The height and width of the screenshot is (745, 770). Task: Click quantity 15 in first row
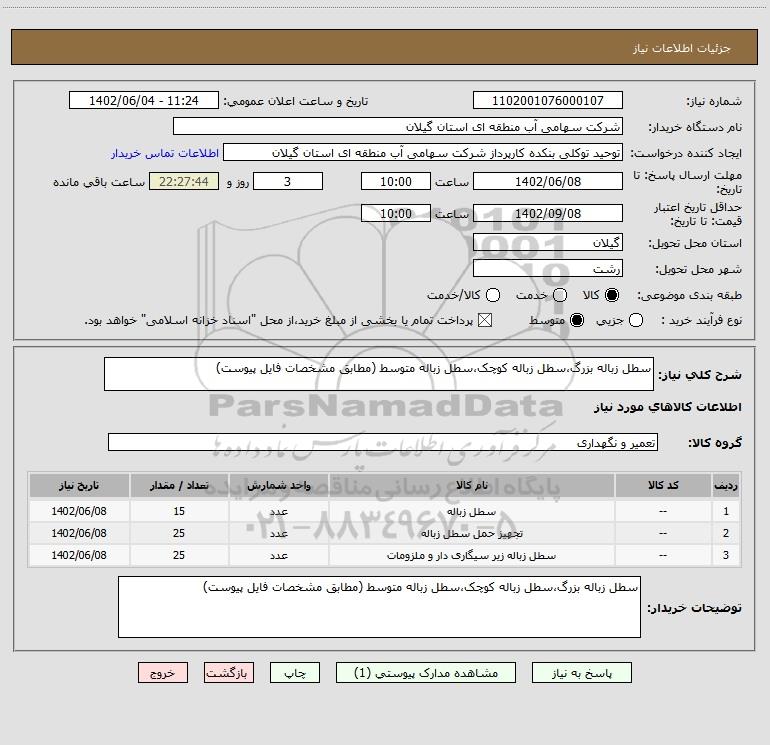pos(179,511)
